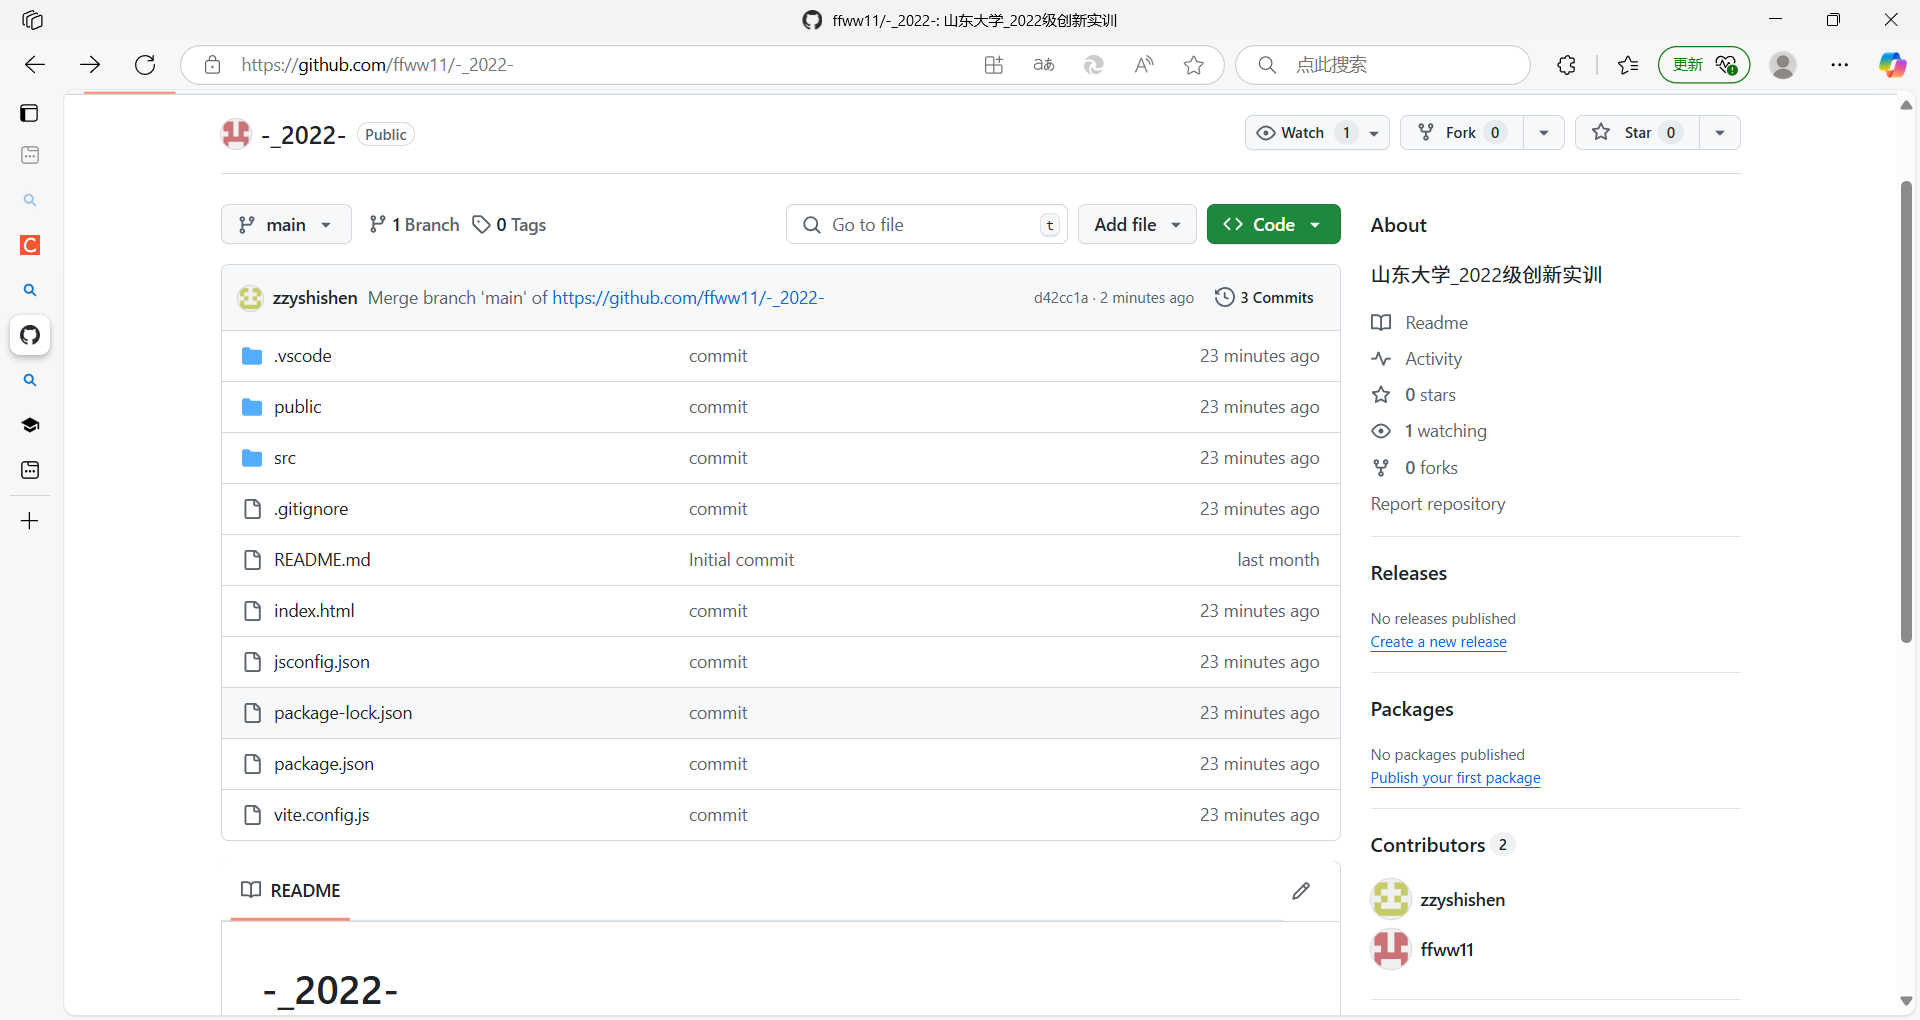Screen dimensions: 1920x1020
Task: View the 0 Tags page
Action: [509, 224]
